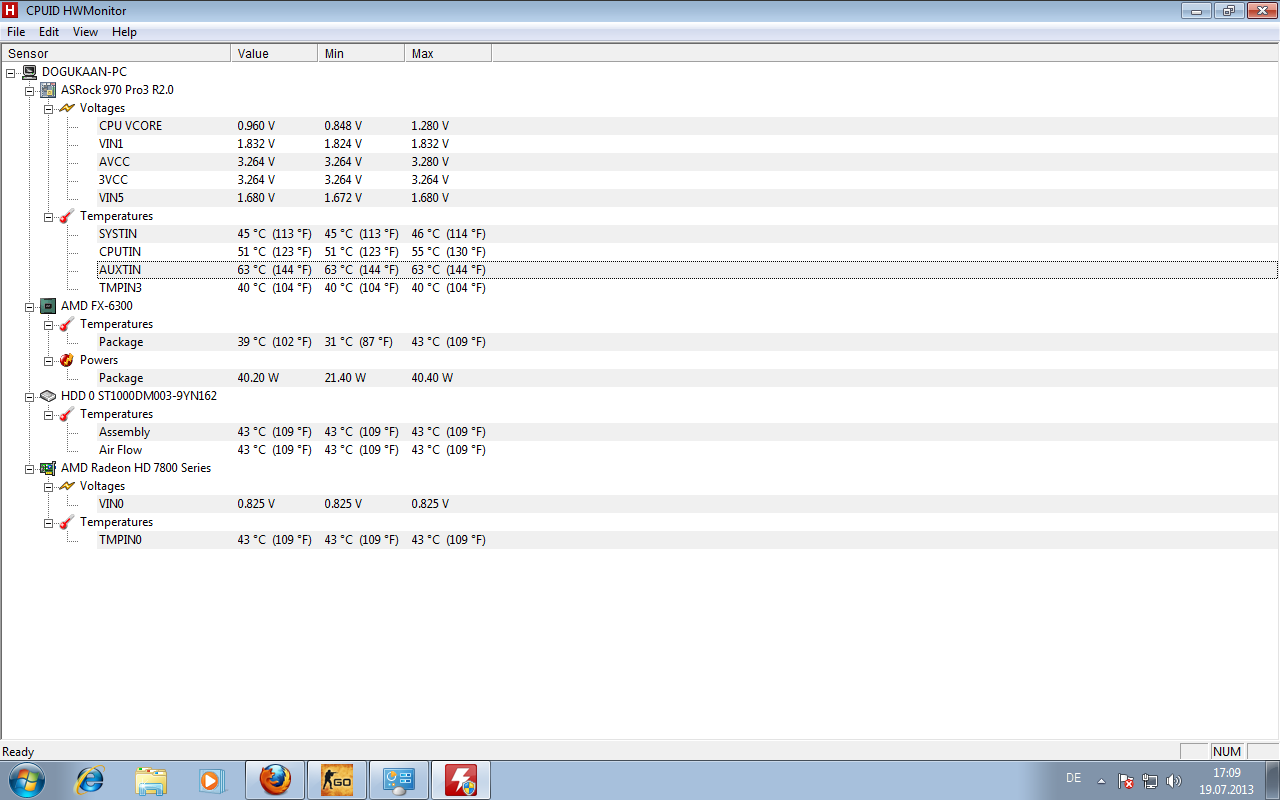Screen dimensions: 1280x800
Task: Click the Action Center flag tray icon
Action: pyautogui.click(x=1125, y=780)
